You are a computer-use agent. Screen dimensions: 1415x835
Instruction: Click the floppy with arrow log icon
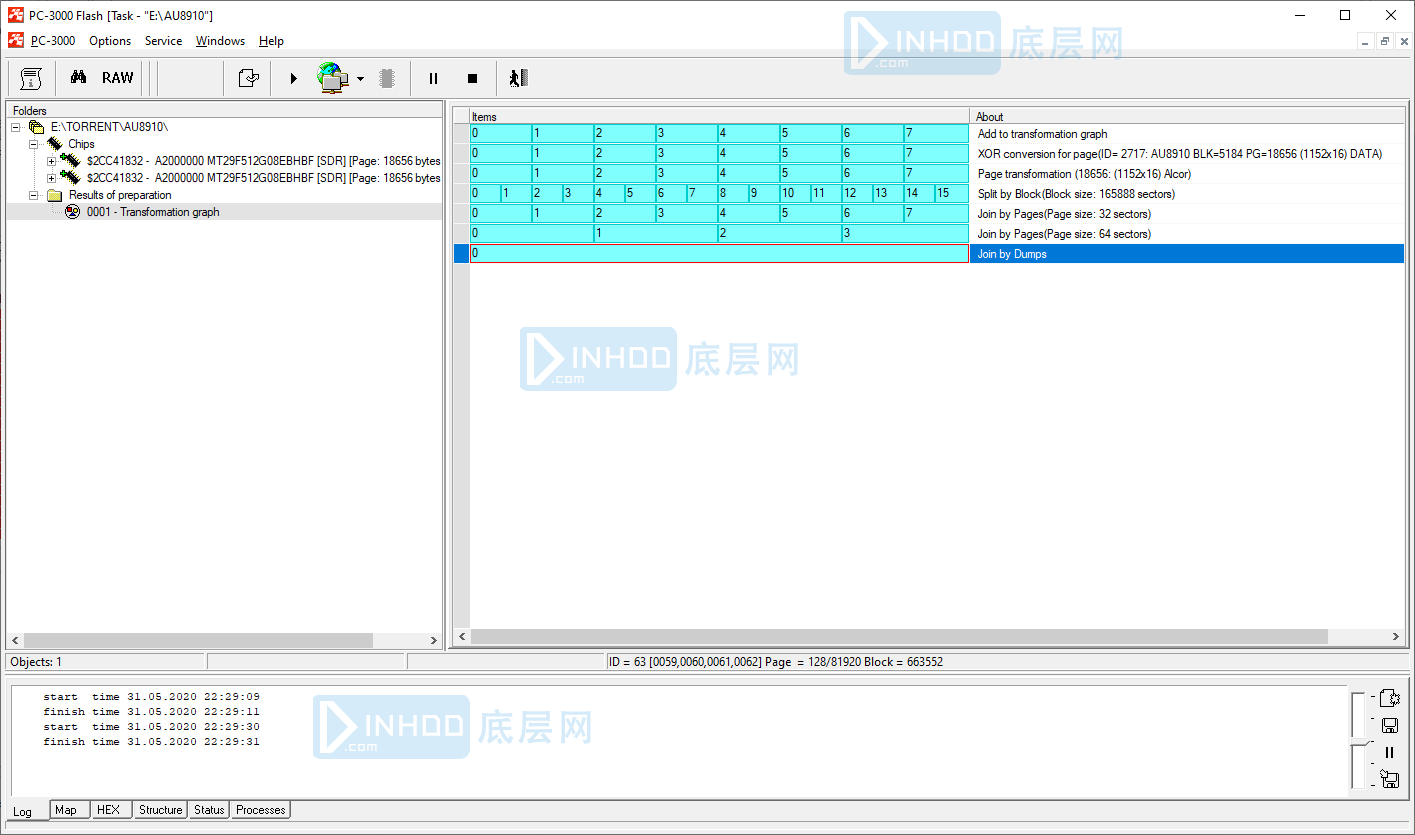point(1389,779)
